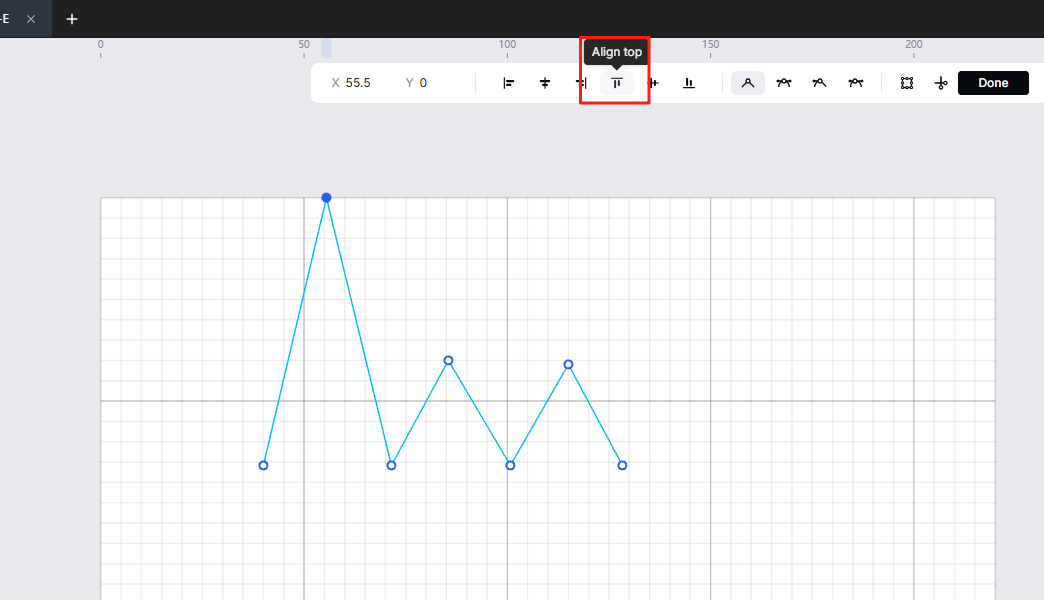The image size is (1044, 600).
Task: Click the Align right icon
Action: click(x=581, y=83)
